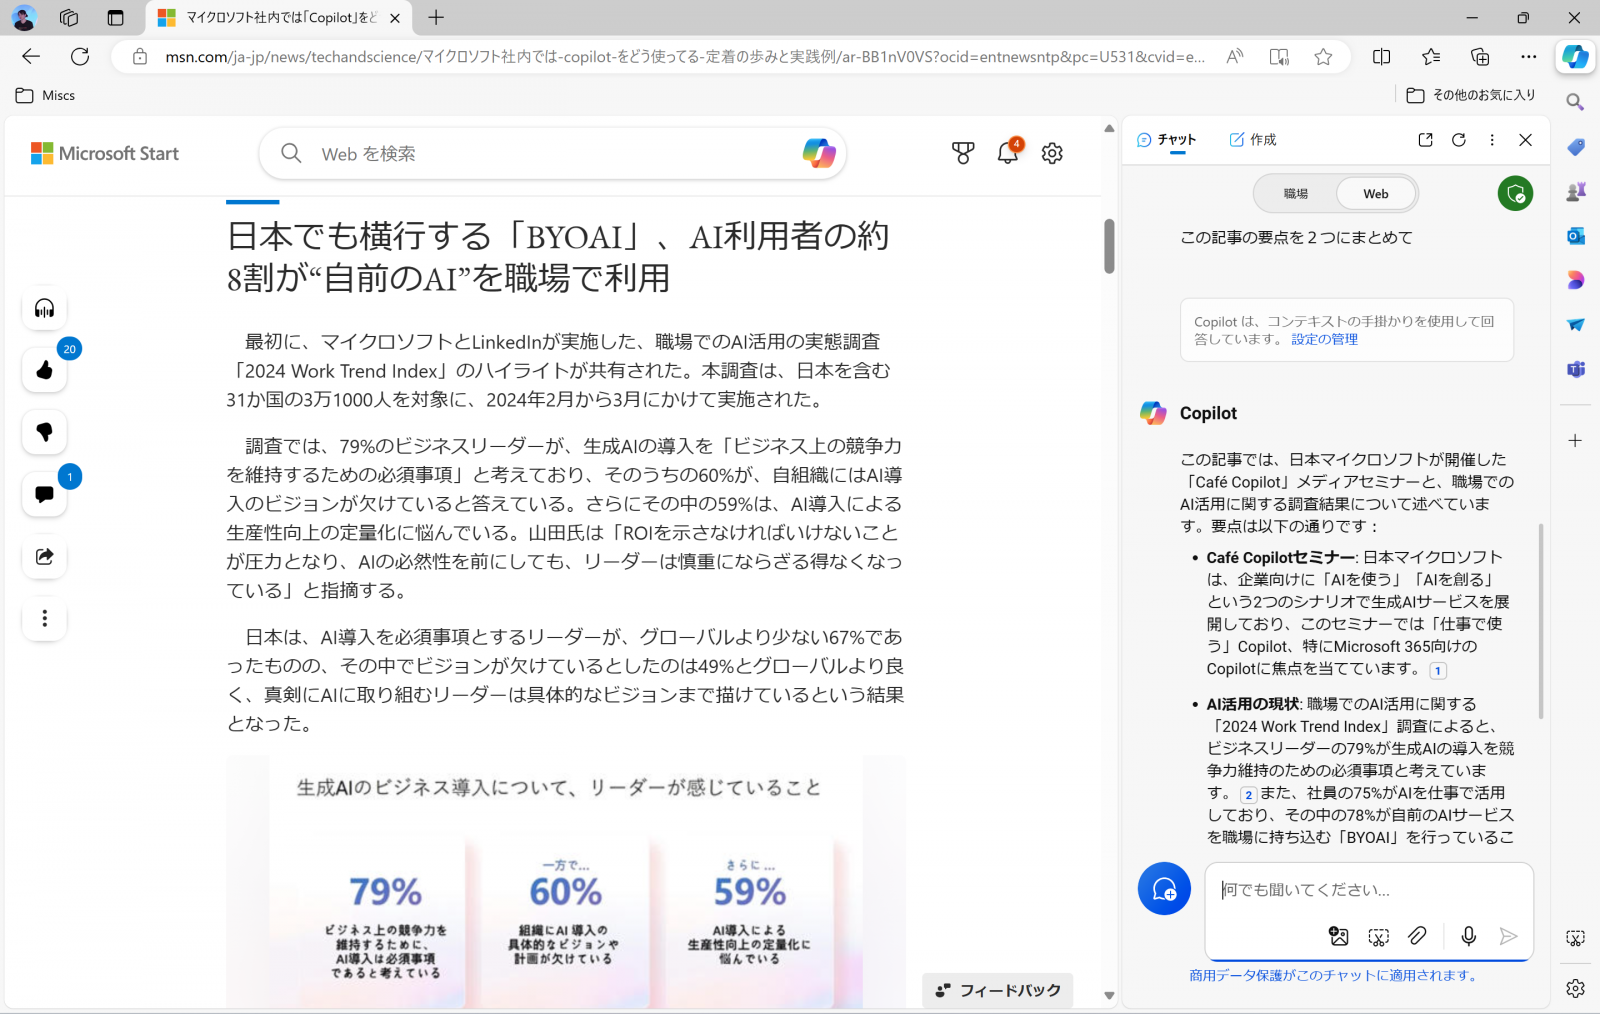
Task: Open citation 1 in Copilot answer
Action: 1438,671
